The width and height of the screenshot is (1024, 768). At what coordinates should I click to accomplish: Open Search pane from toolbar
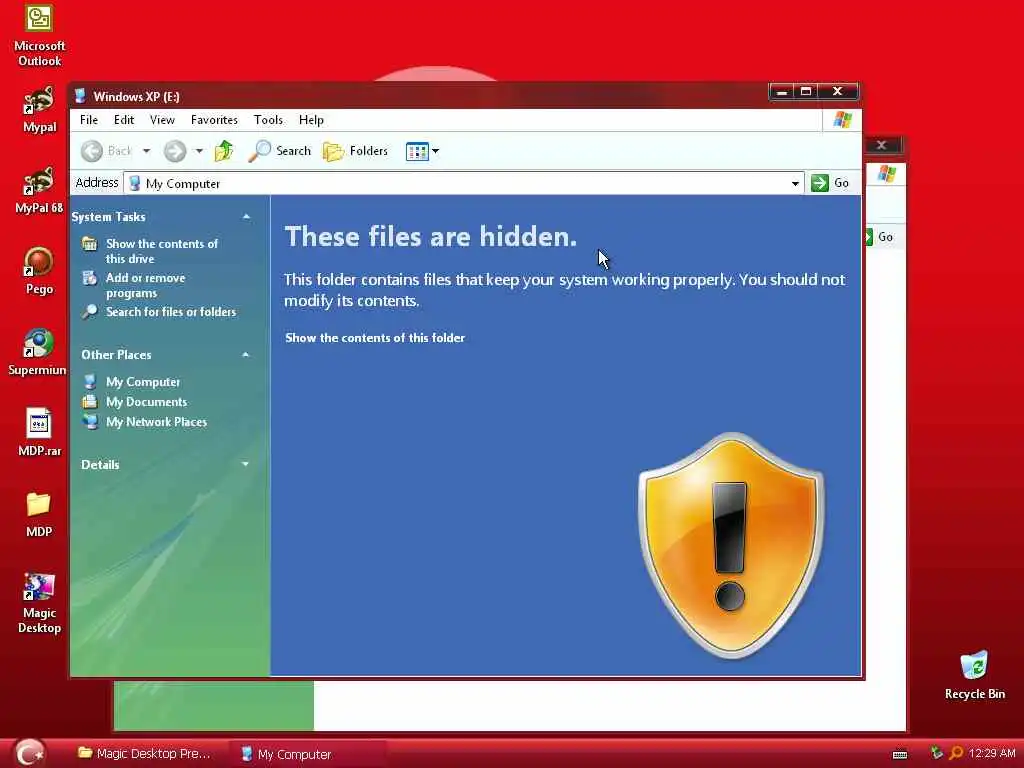tap(280, 151)
